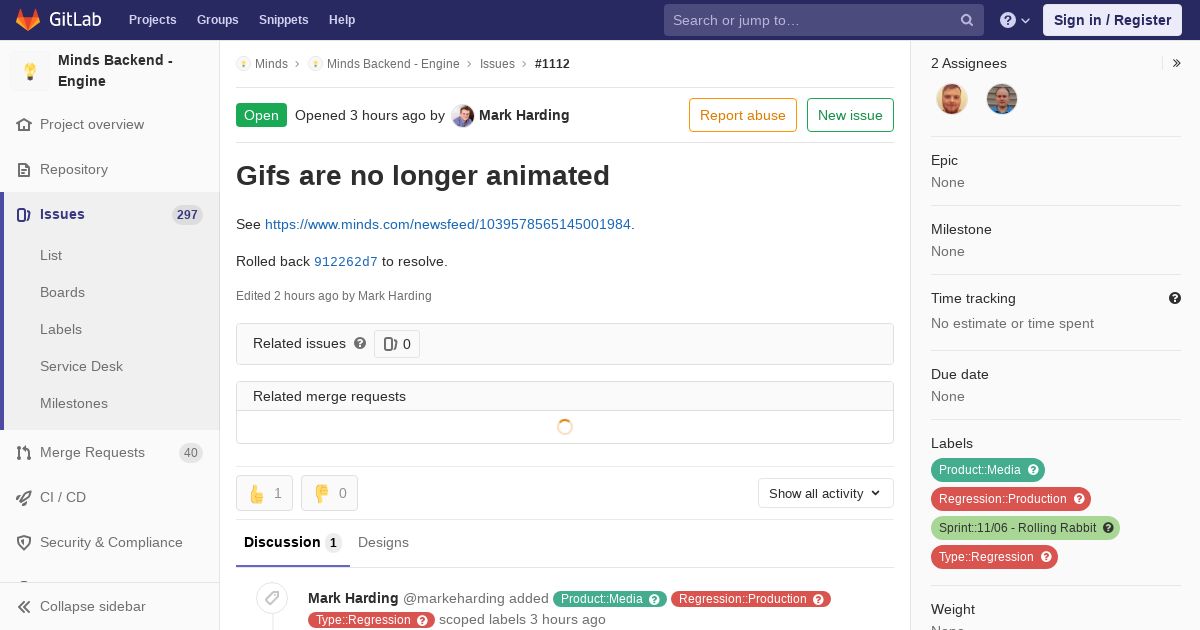Open Issues section in sidebar

tap(62, 214)
